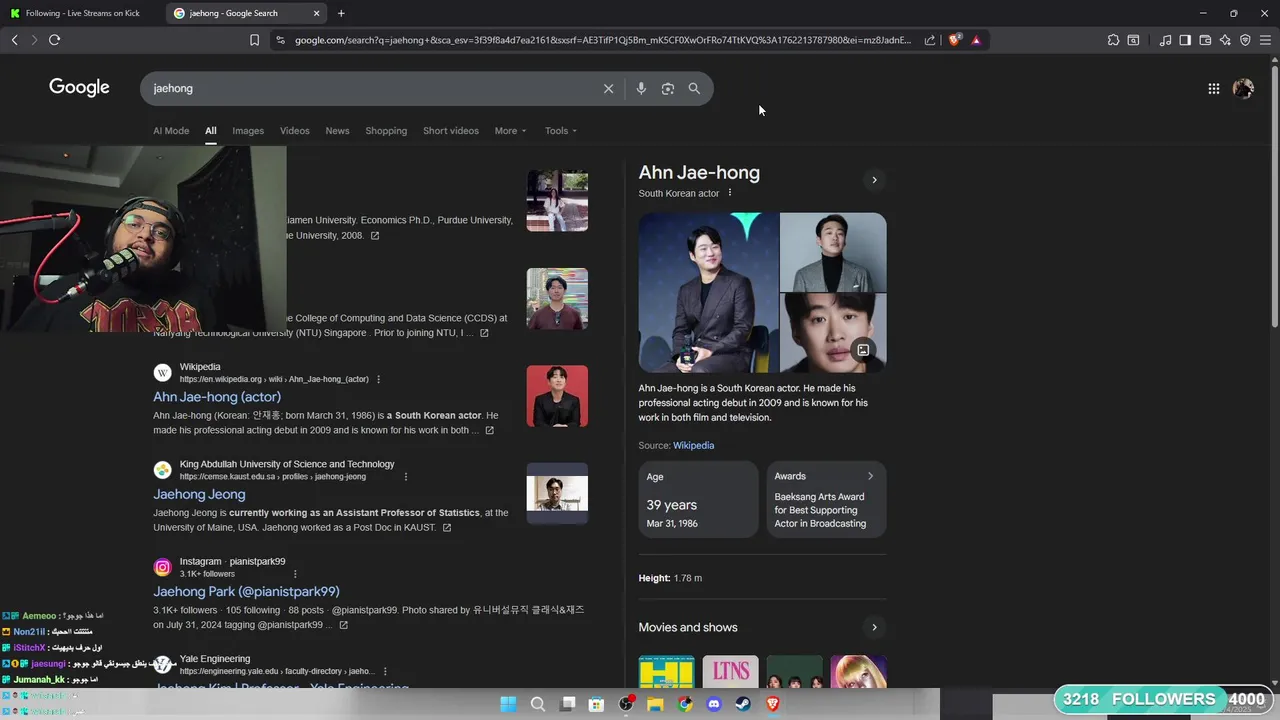
Task: Open the tab search toolbar icon
Action: [x=1133, y=40]
